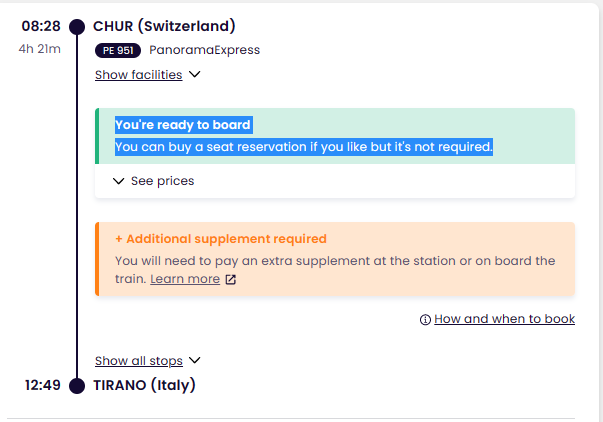Click the external link icon beside Learn more

pyautogui.click(x=230, y=279)
